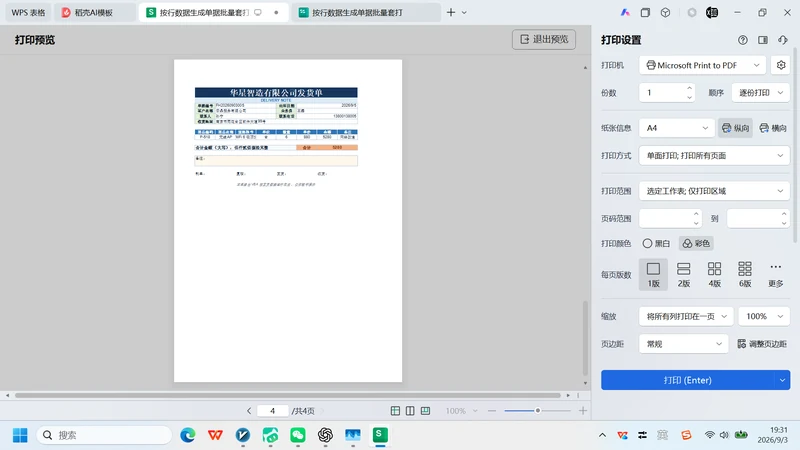The image size is (800, 450).
Task: Open WPS Office from taskbar
Action: coord(215,435)
